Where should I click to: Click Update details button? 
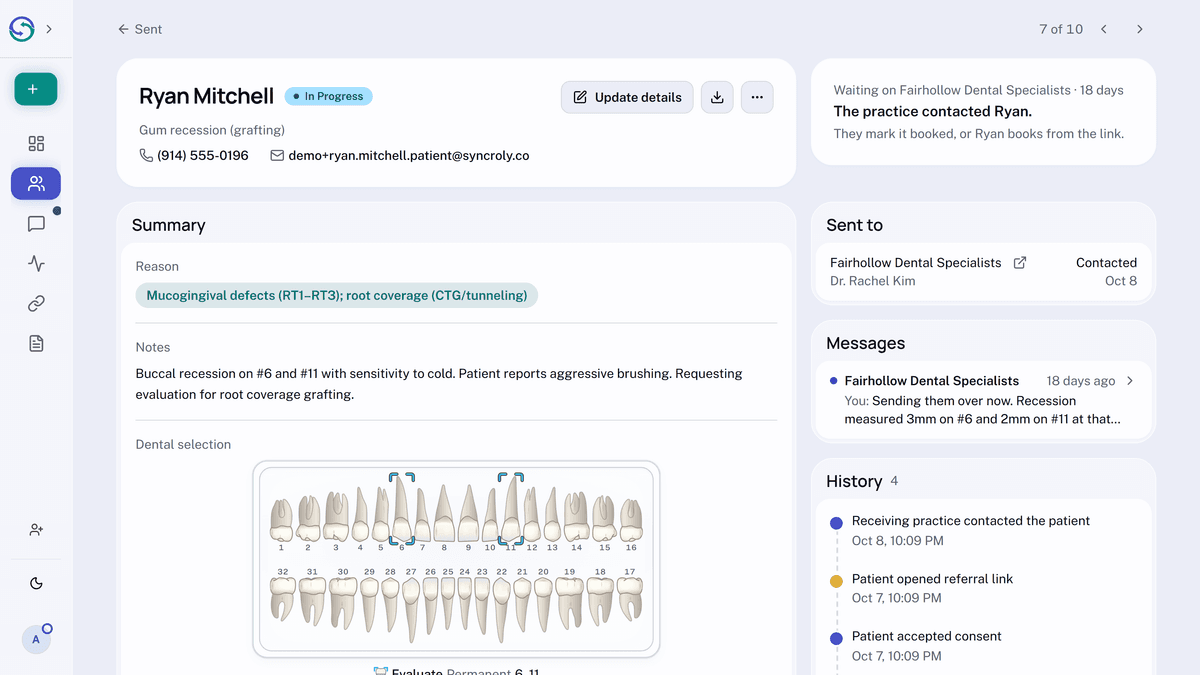(627, 97)
